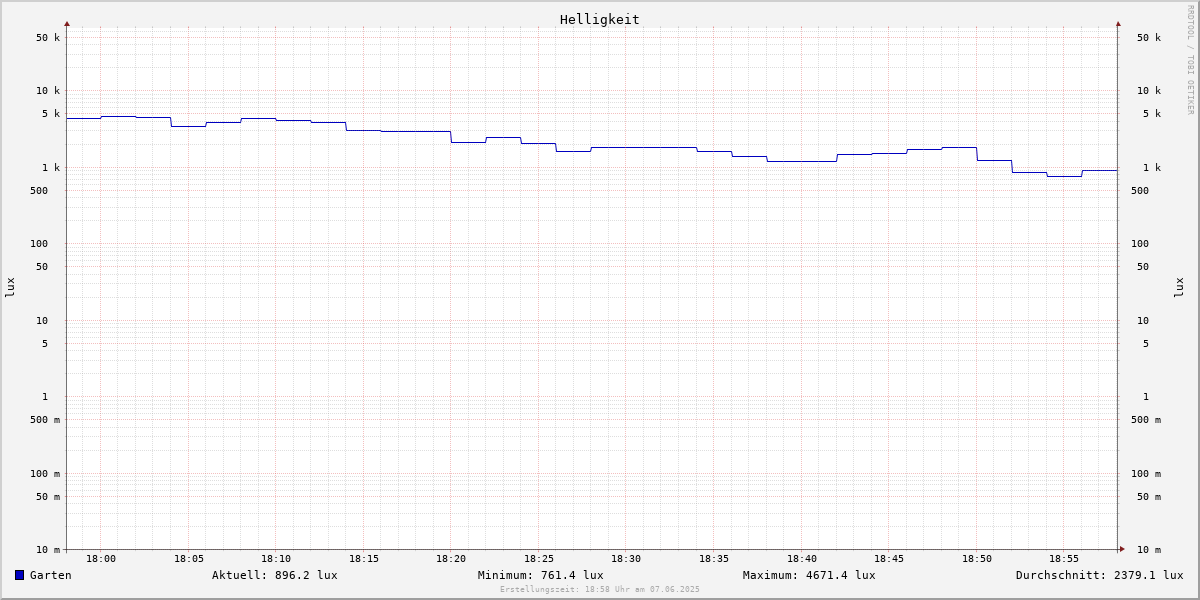Click the 18:15 time axis label
The height and width of the screenshot is (600, 1200).
click(x=364, y=559)
